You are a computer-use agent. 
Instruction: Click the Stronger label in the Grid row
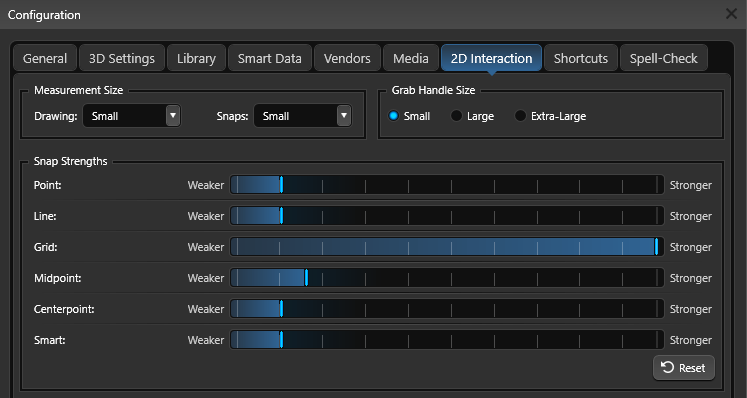pyautogui.click(x=691, y=247)
